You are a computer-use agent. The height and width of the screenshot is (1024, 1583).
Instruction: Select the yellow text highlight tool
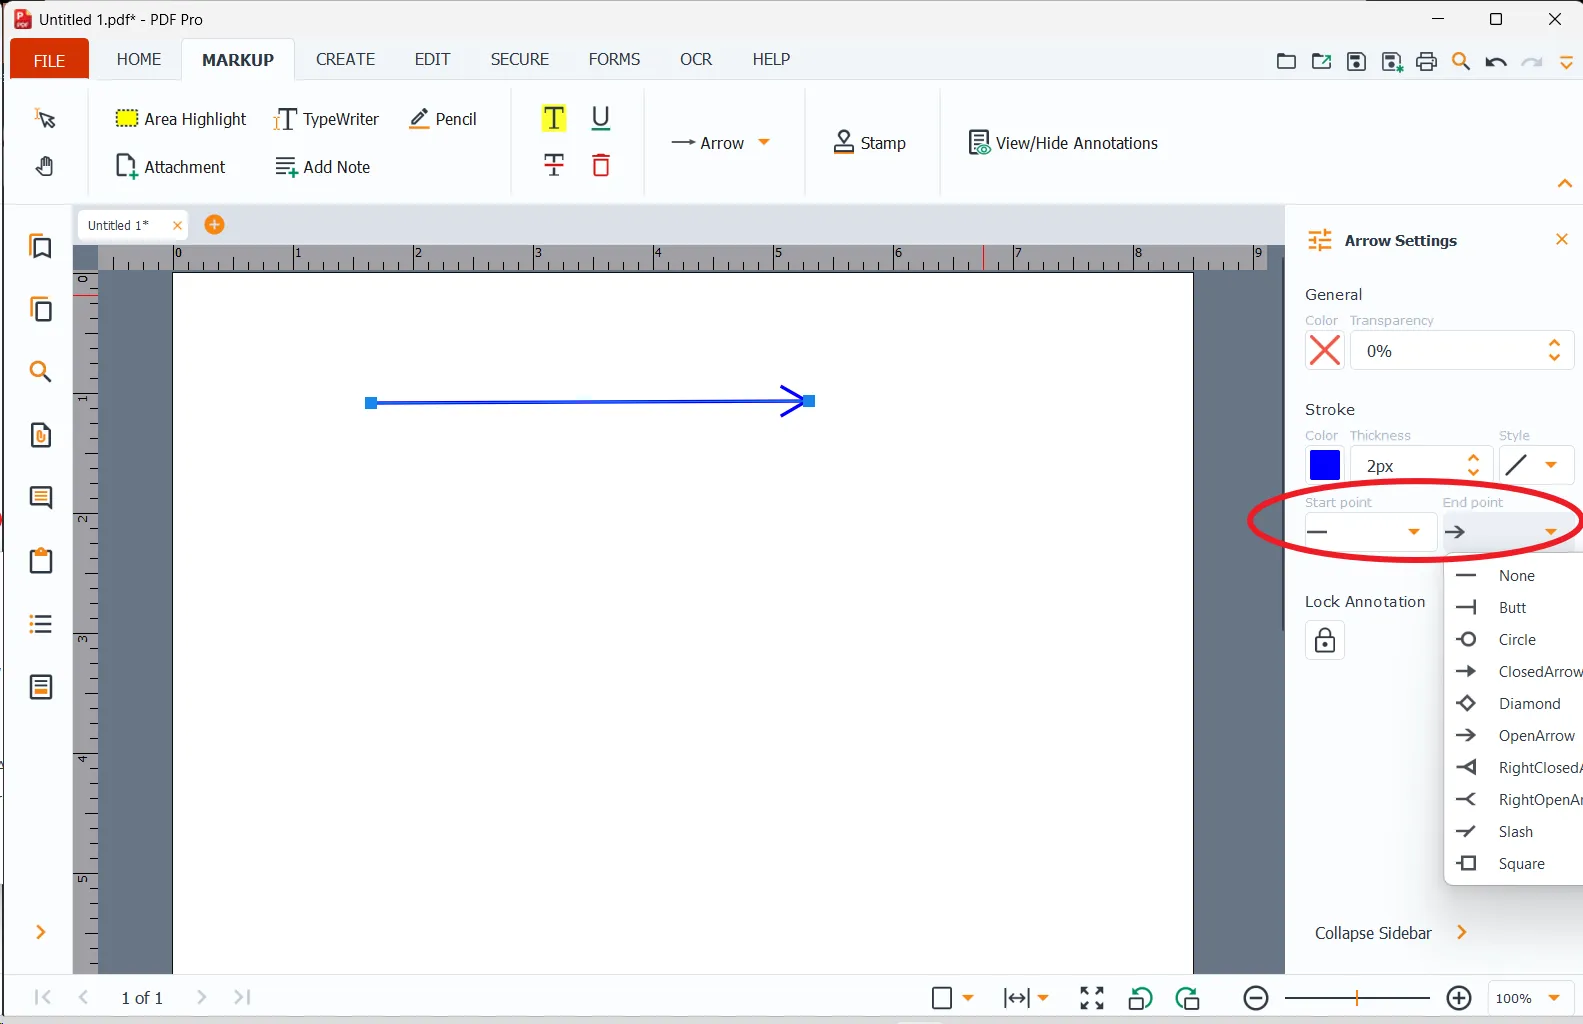tap(554, 118)
